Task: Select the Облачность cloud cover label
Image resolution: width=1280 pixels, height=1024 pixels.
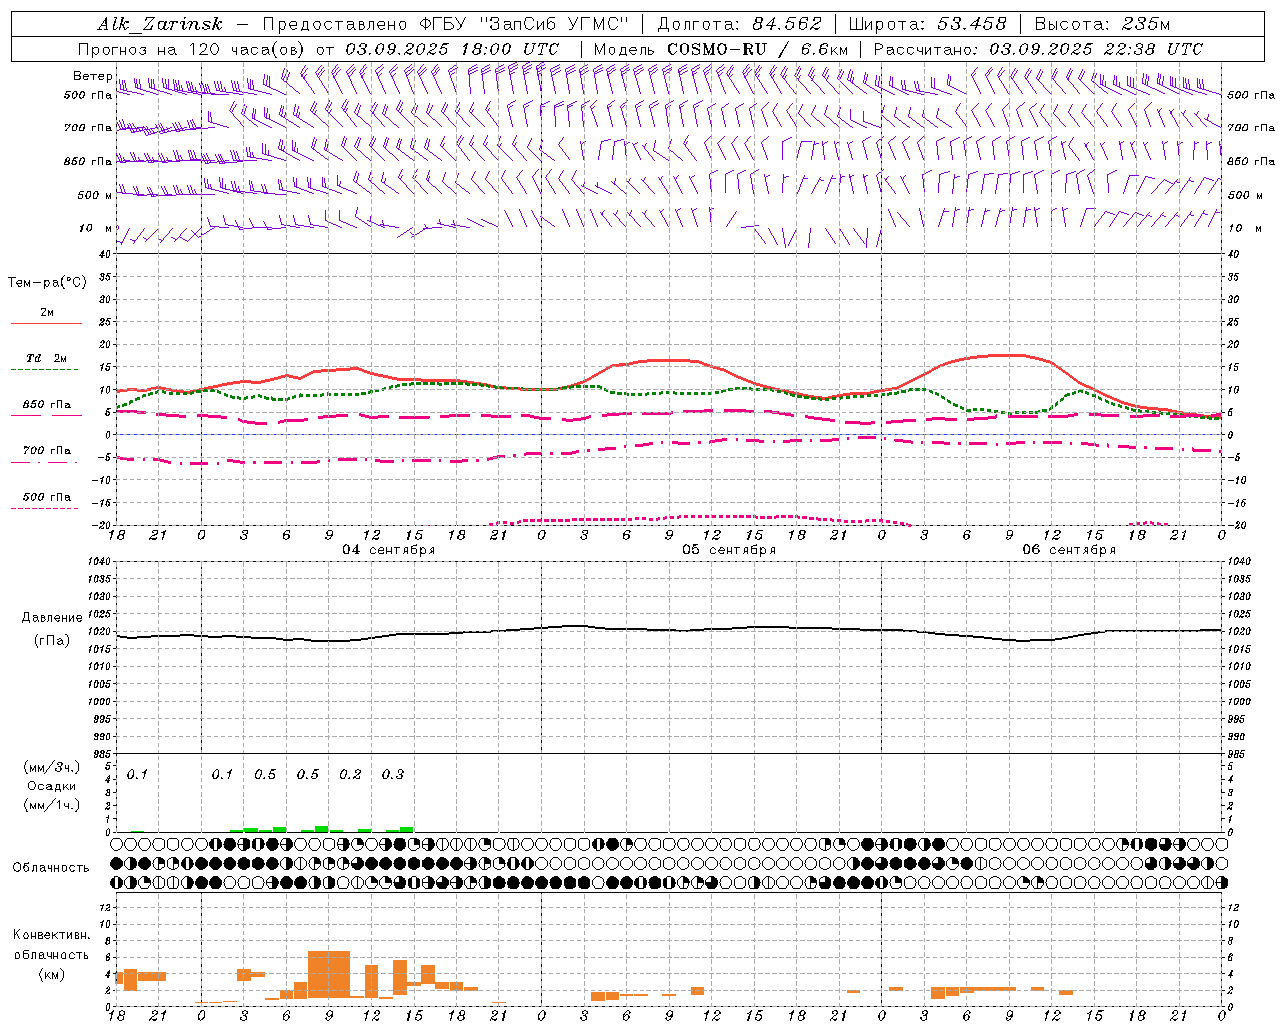Action: pos(51,868)
